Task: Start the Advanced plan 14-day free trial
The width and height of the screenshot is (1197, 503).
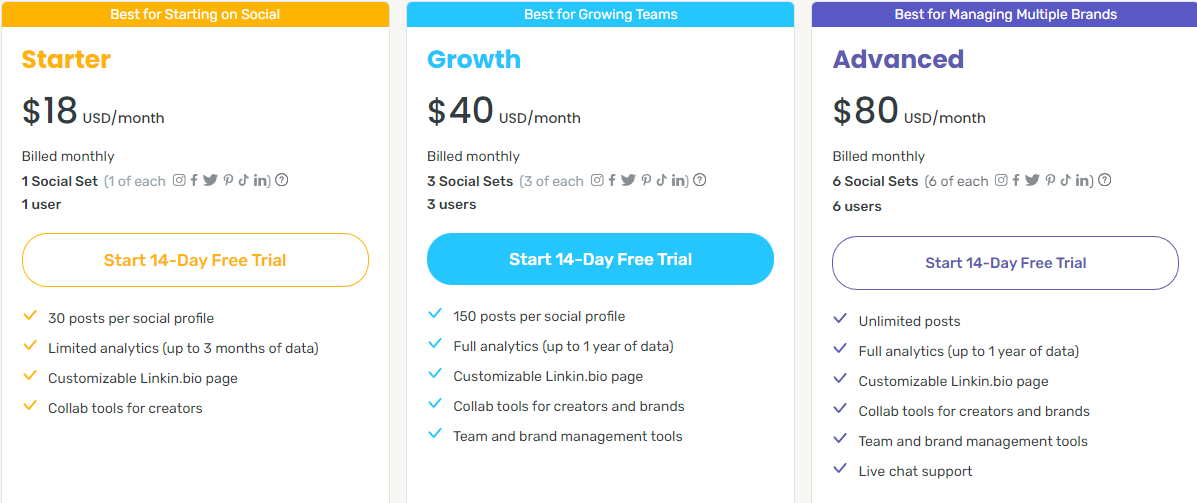Action: (x=1005, y=263)
